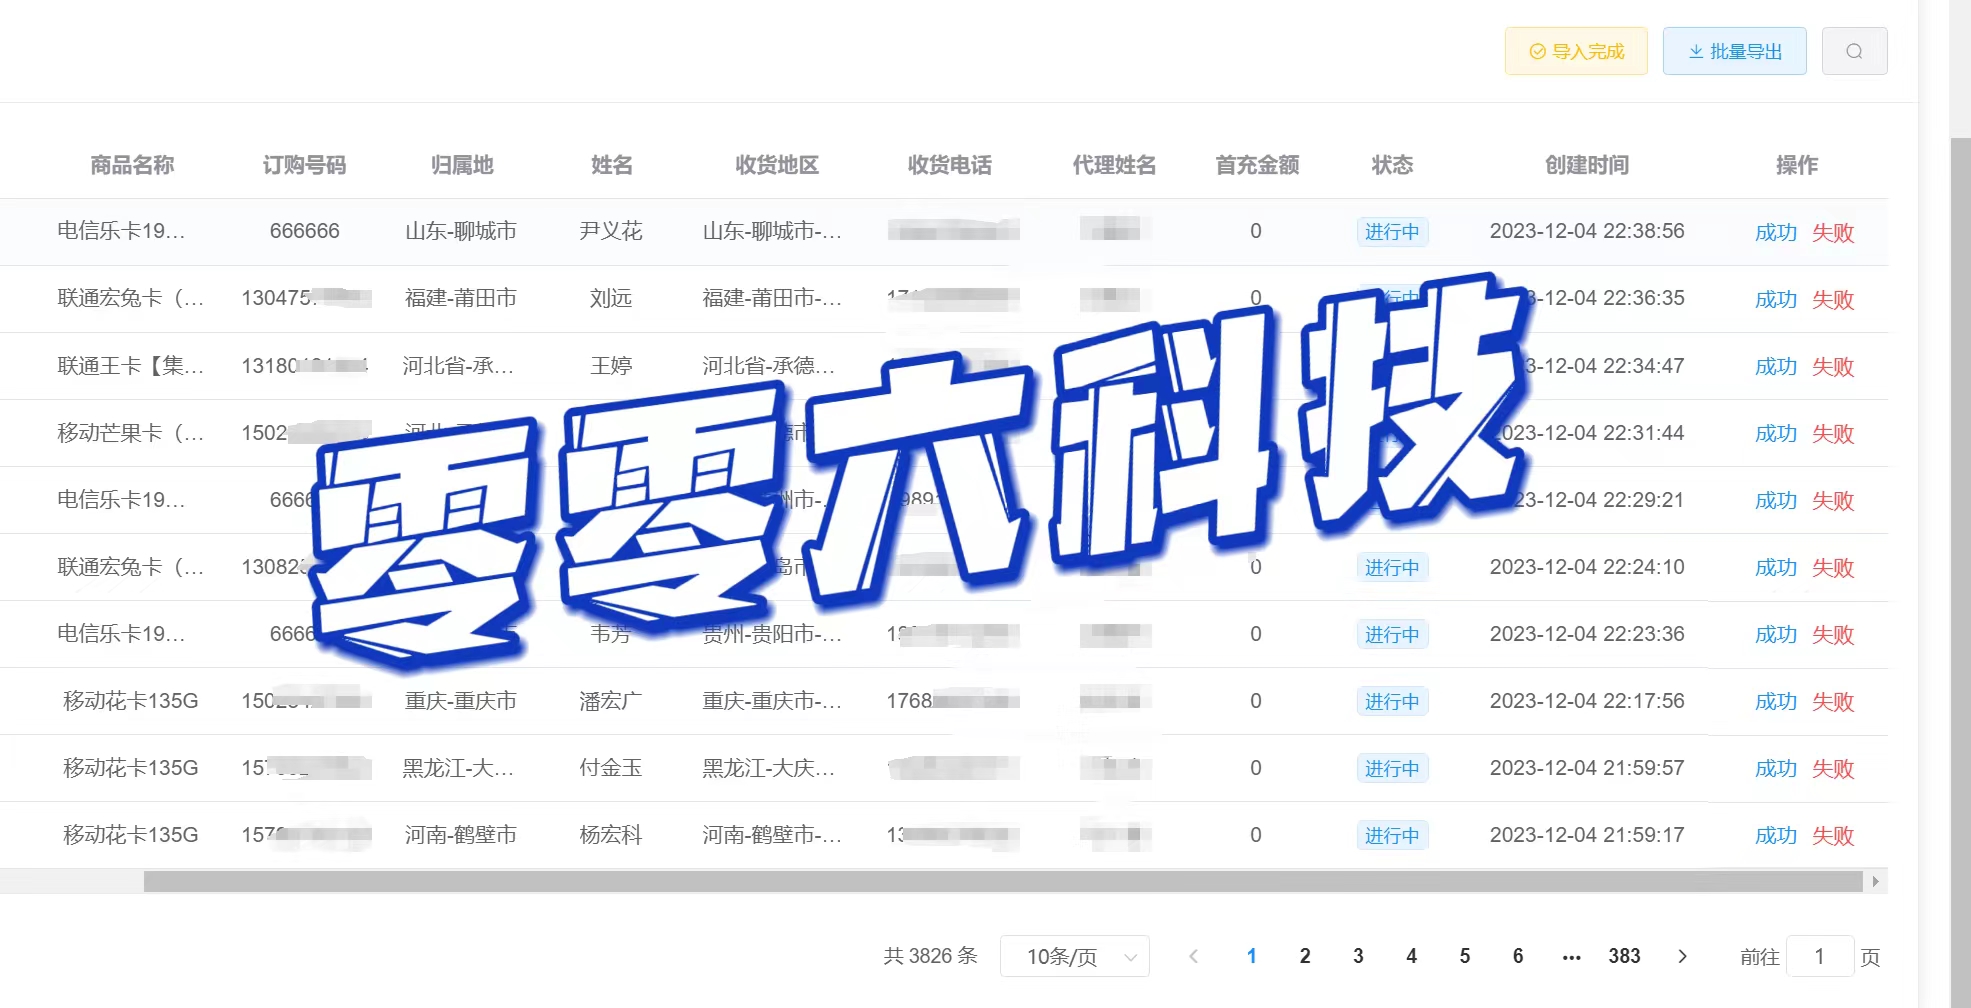Image resolution: width=1971 pixels, height=1008 pixels.
Task: Click the horizontal table scrollbar
Action: [x=1003, y=881]
